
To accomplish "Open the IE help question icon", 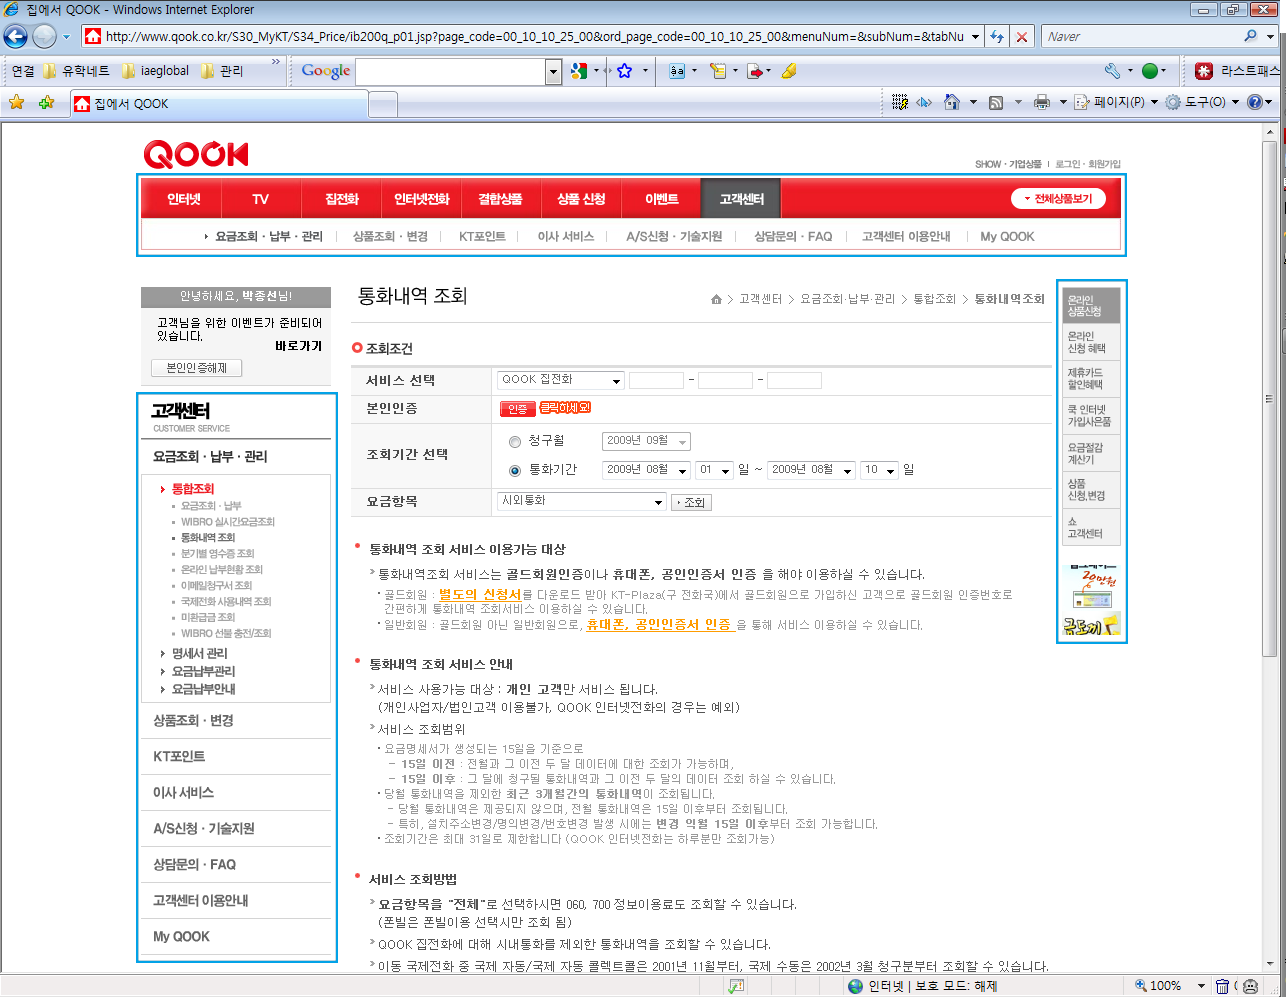I will (x=1255, y=102).
